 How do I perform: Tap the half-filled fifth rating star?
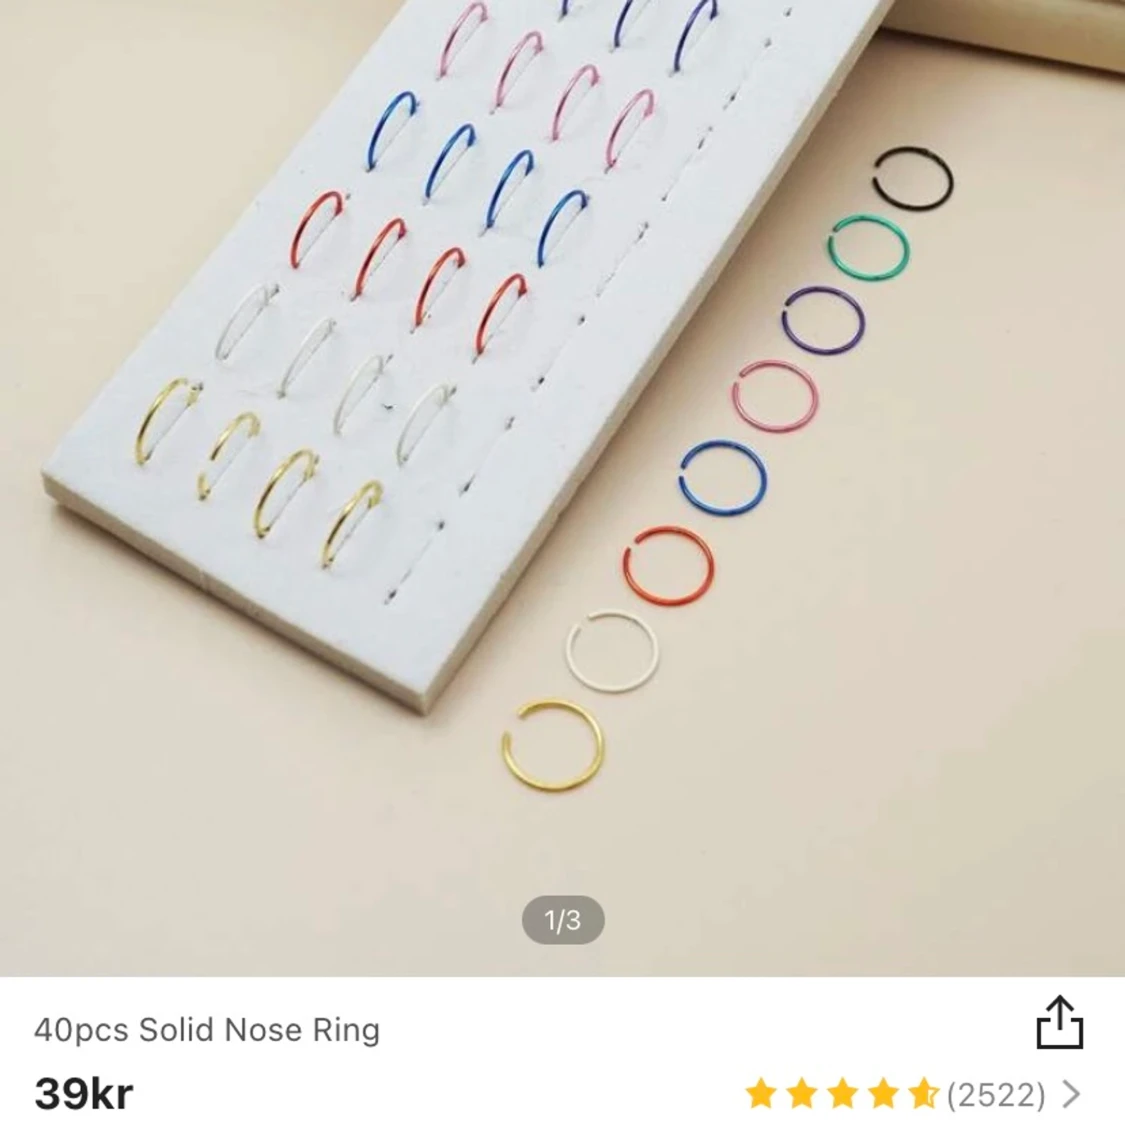click(x=923, y=1094)
